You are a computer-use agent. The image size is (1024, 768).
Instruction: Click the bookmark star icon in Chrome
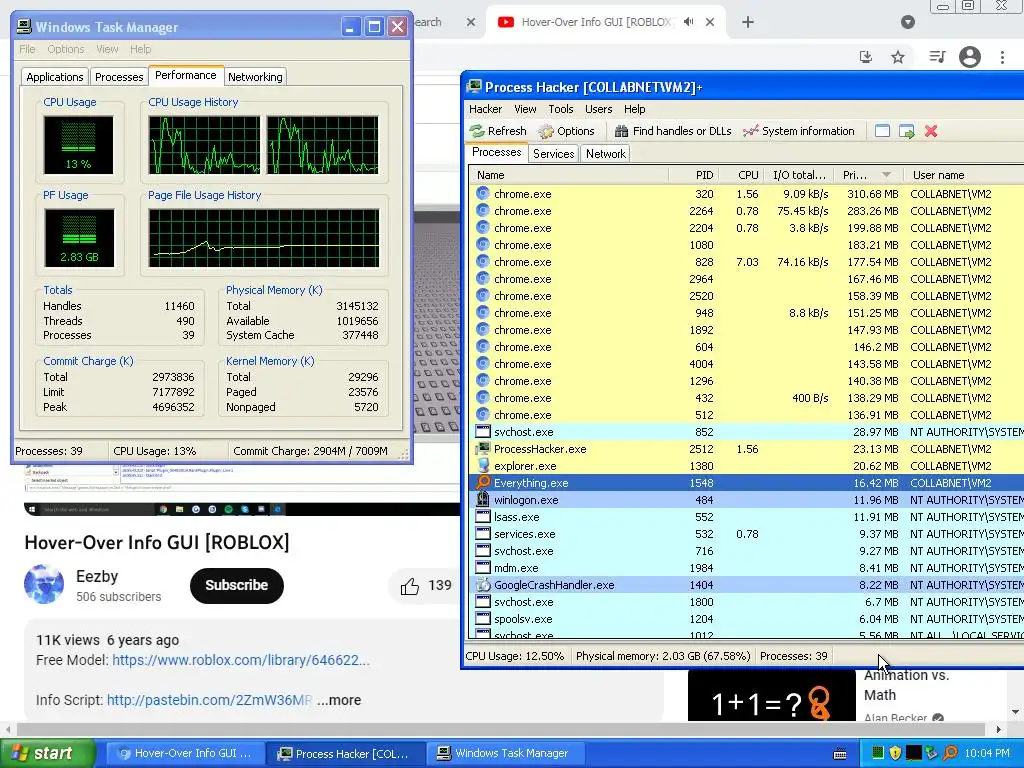(898, 57)
